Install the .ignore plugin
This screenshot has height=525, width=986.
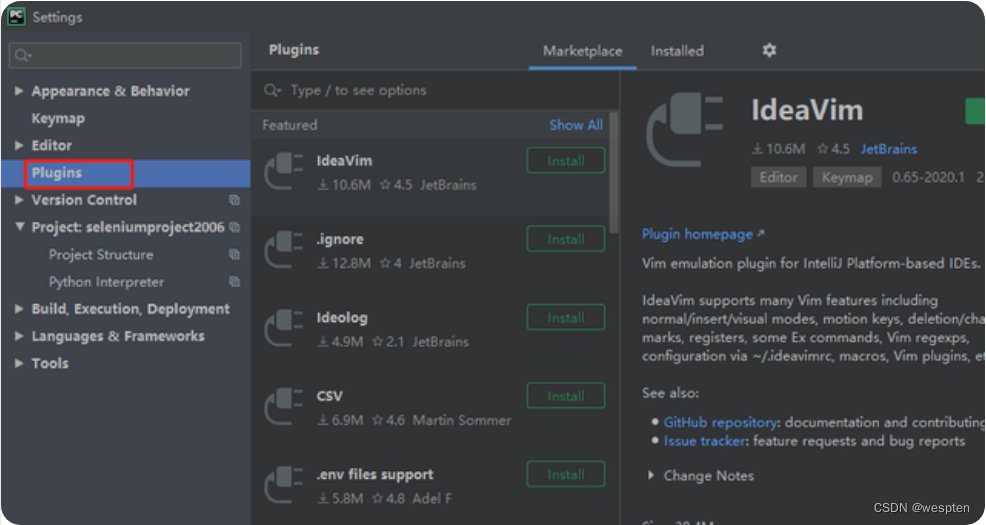[x=566, y=239]
